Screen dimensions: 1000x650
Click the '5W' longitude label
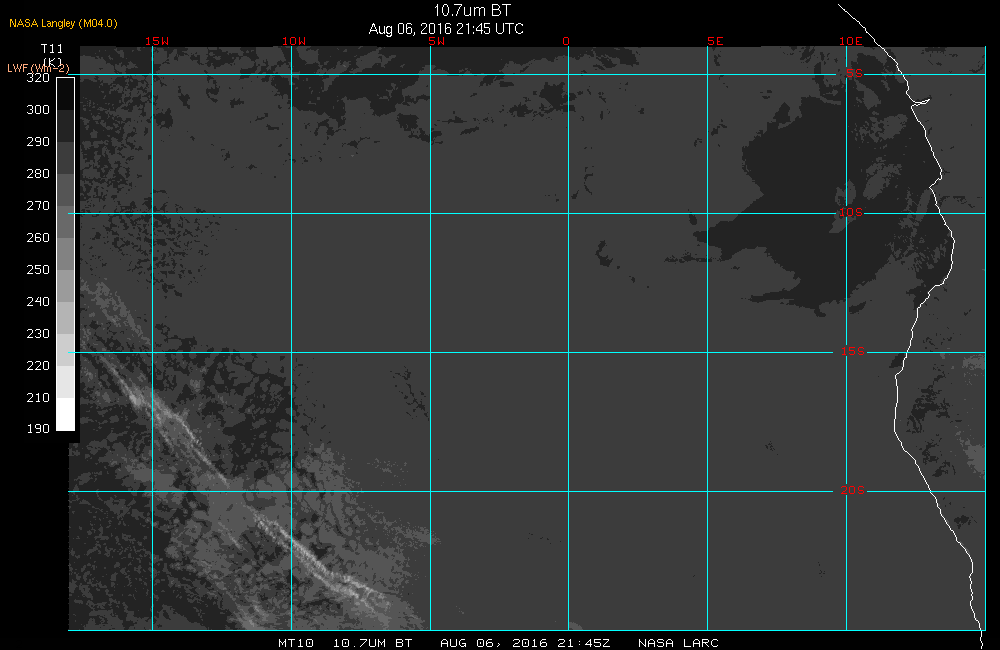coord(437,41)
